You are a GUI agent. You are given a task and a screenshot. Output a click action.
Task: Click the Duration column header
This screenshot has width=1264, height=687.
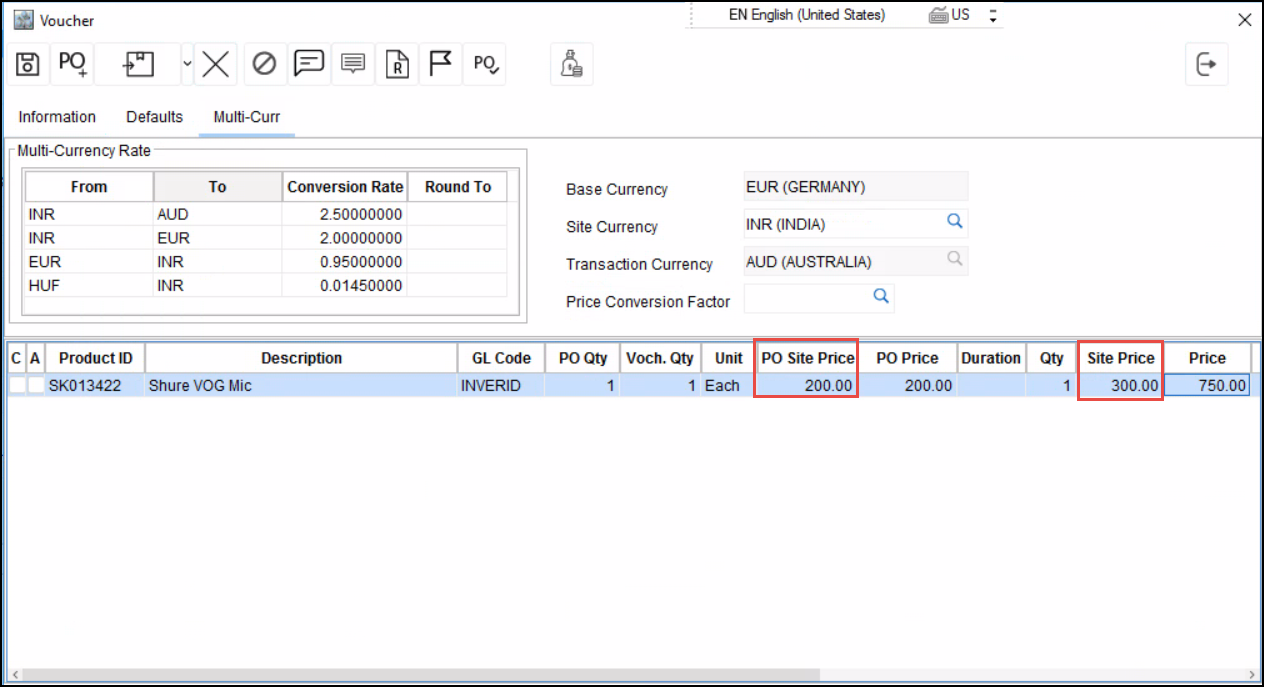(991, 358)
